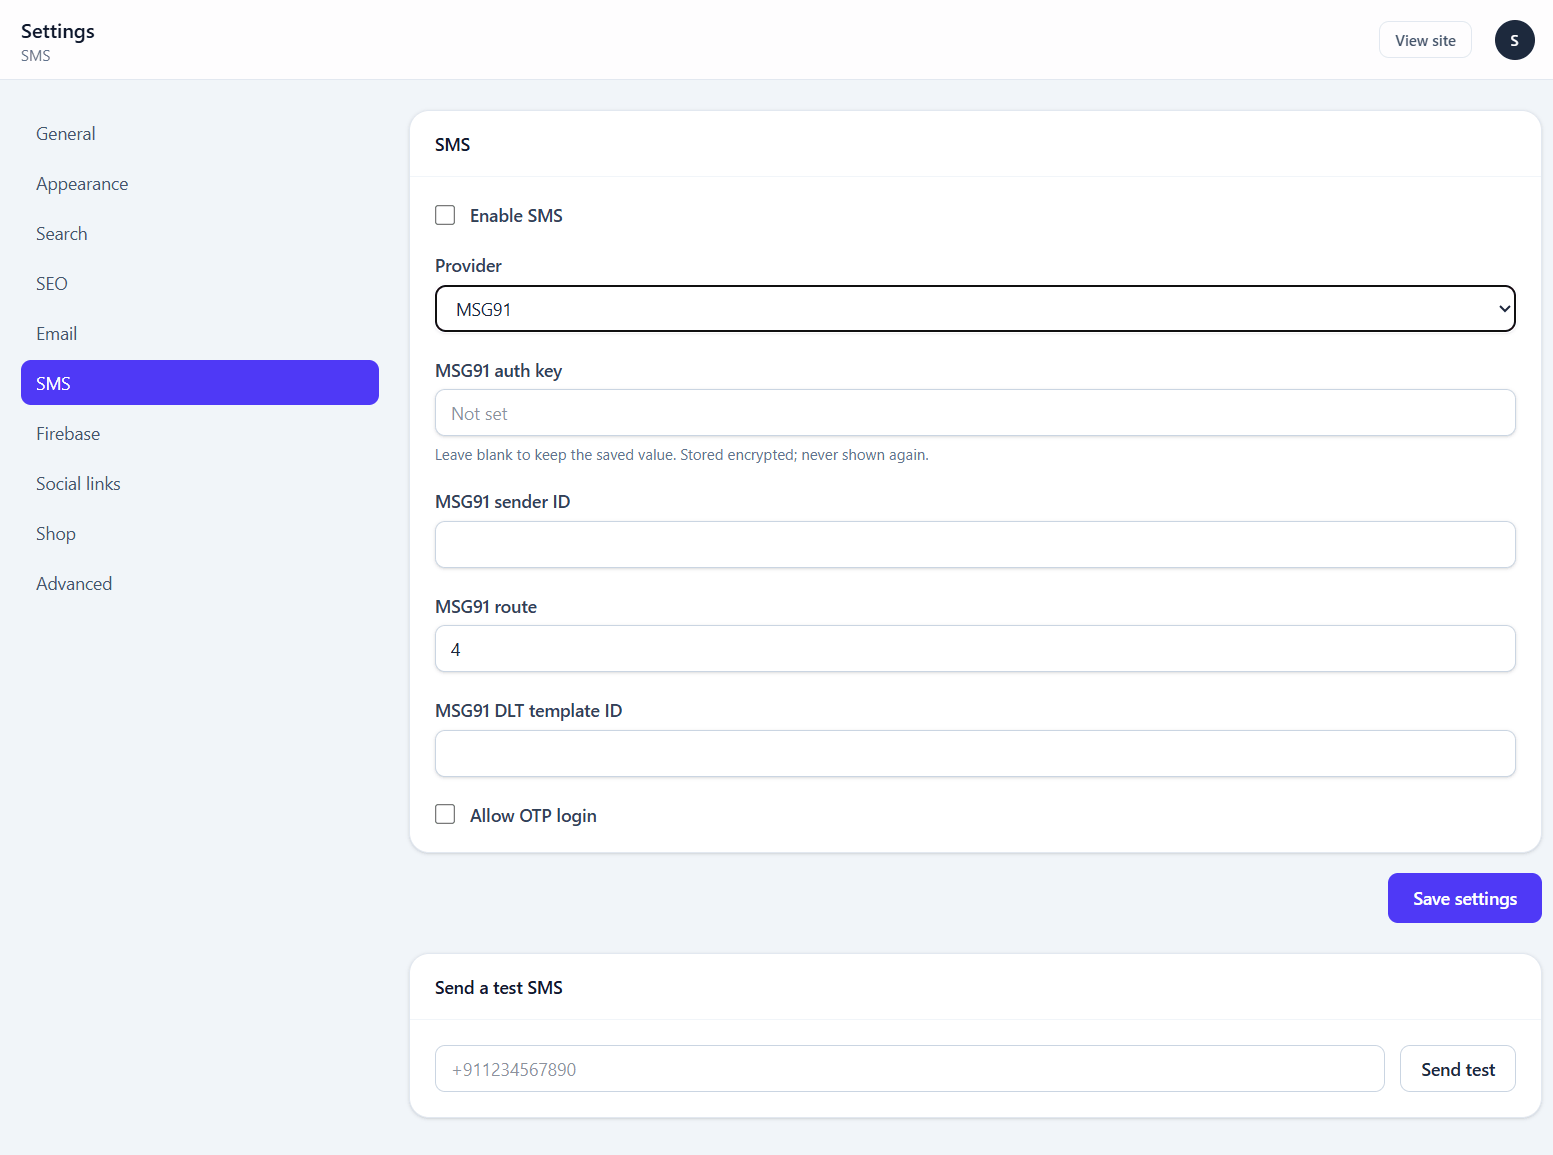Focus the MSG91 DLT template ID field
Viewport: 1553px width, 1155px height.
[975, 753]
